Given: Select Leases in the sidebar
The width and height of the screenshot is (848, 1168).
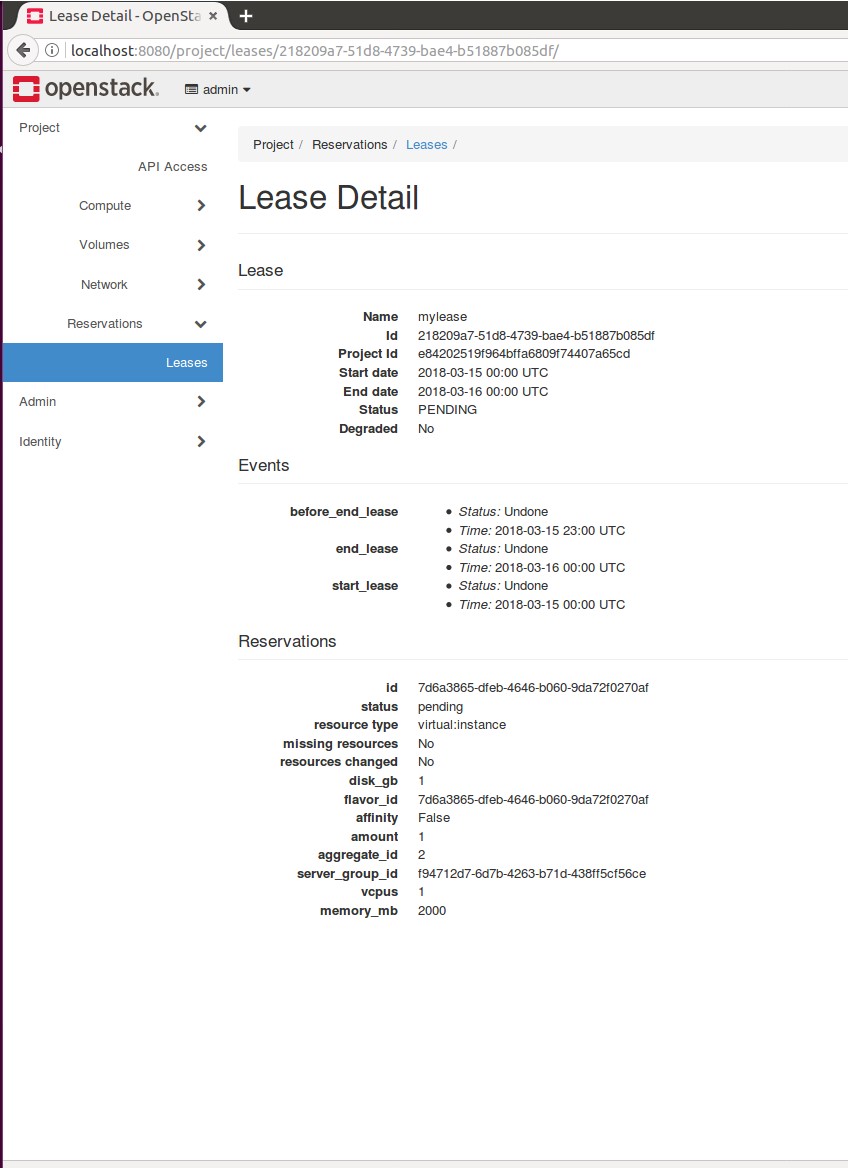Looking at the screenshot, I should [x=113, y=363].
